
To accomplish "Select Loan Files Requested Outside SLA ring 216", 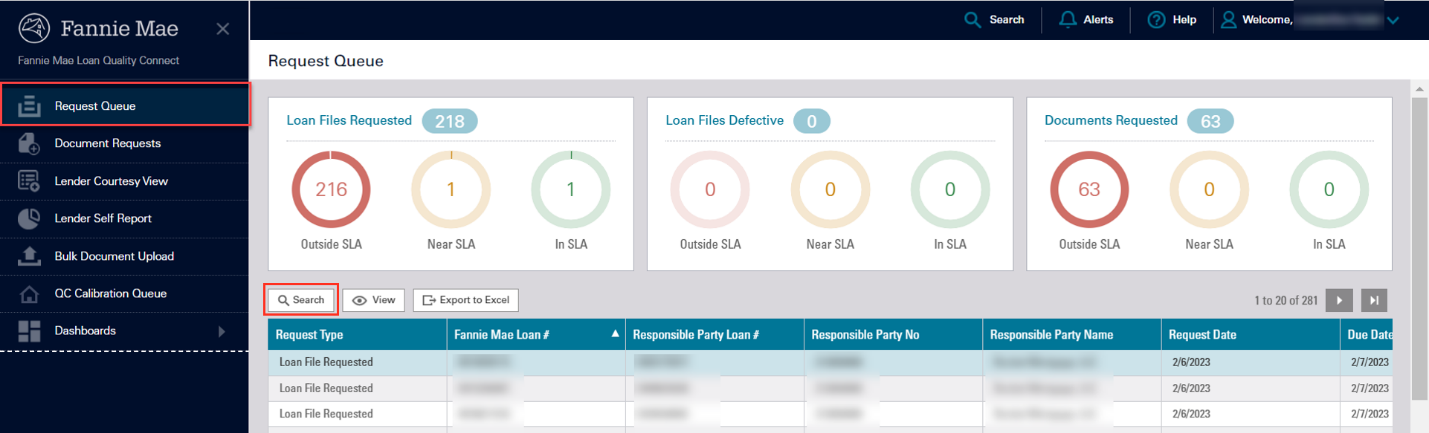I will click(x=331, y=189).
